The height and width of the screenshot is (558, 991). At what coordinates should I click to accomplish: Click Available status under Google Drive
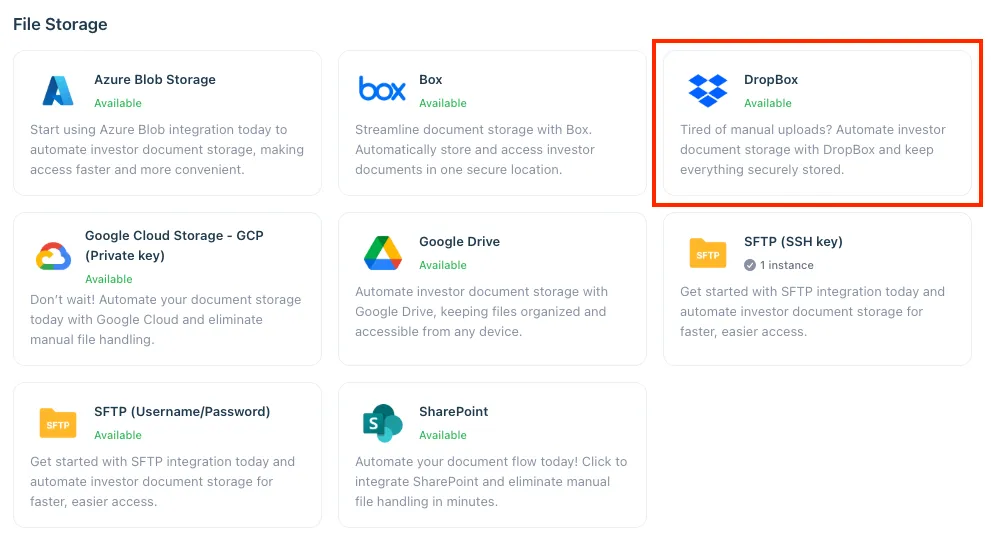(x=442, y=265)
